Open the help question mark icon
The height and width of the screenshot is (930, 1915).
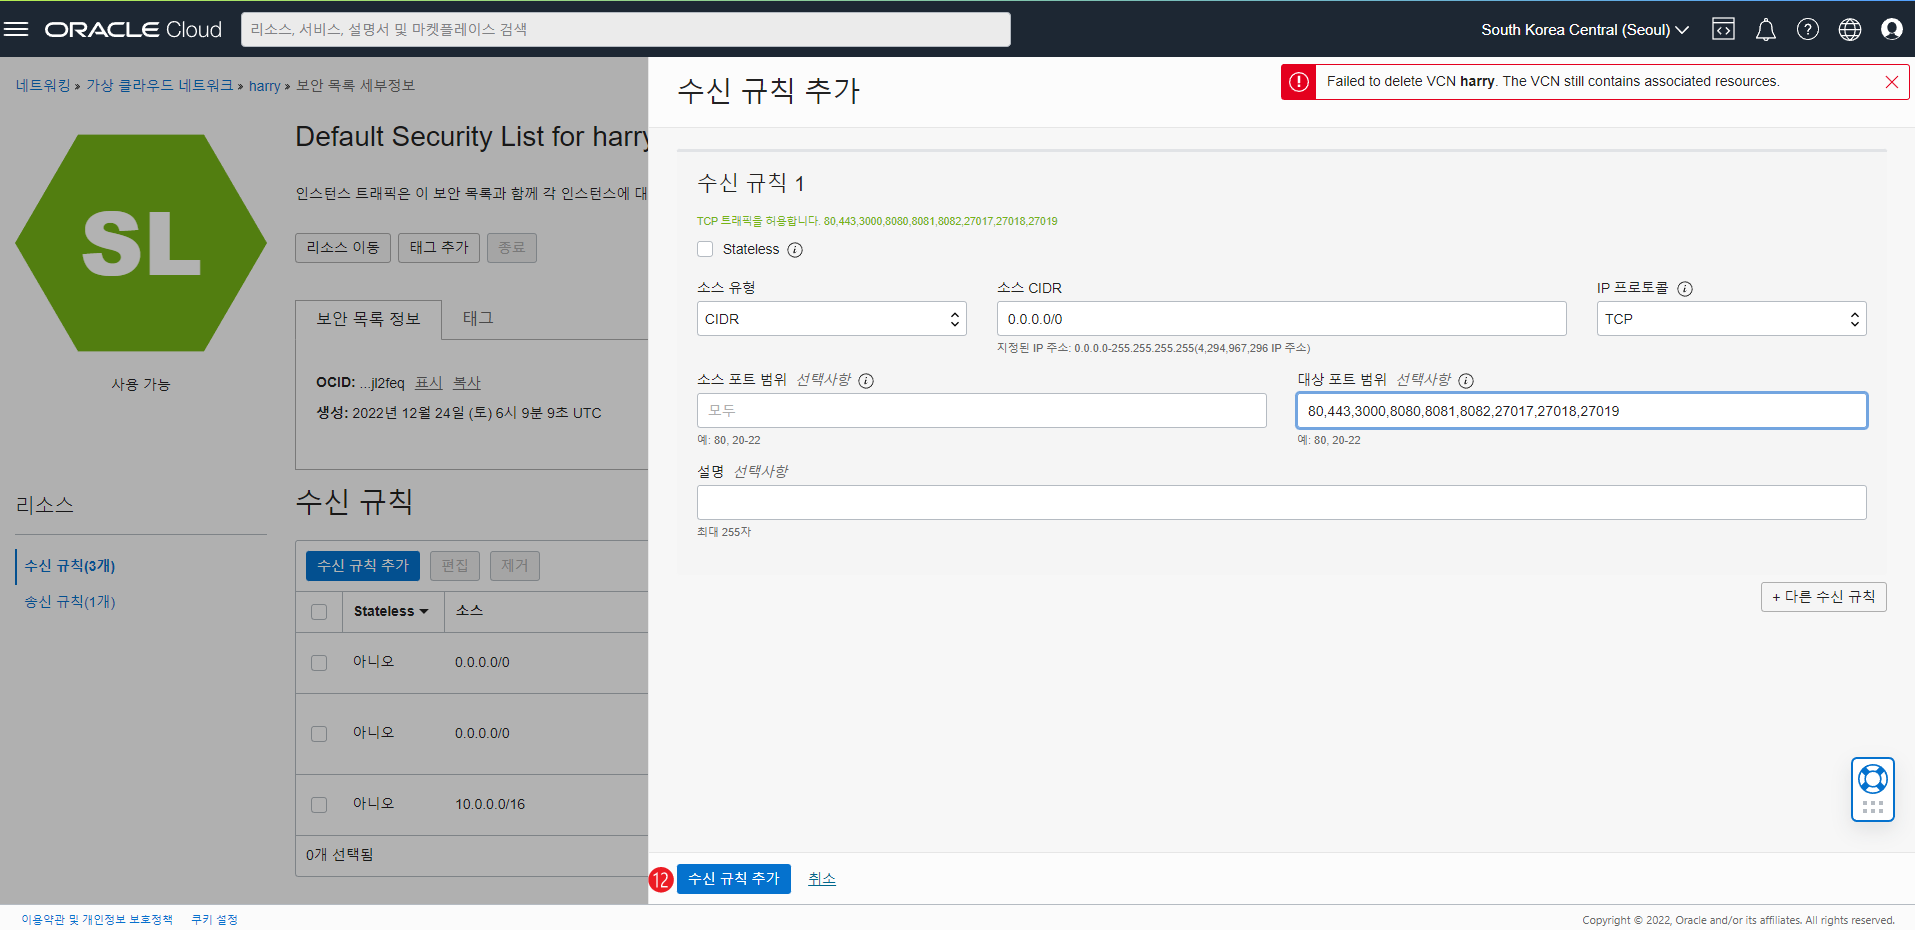point(1808,29)
